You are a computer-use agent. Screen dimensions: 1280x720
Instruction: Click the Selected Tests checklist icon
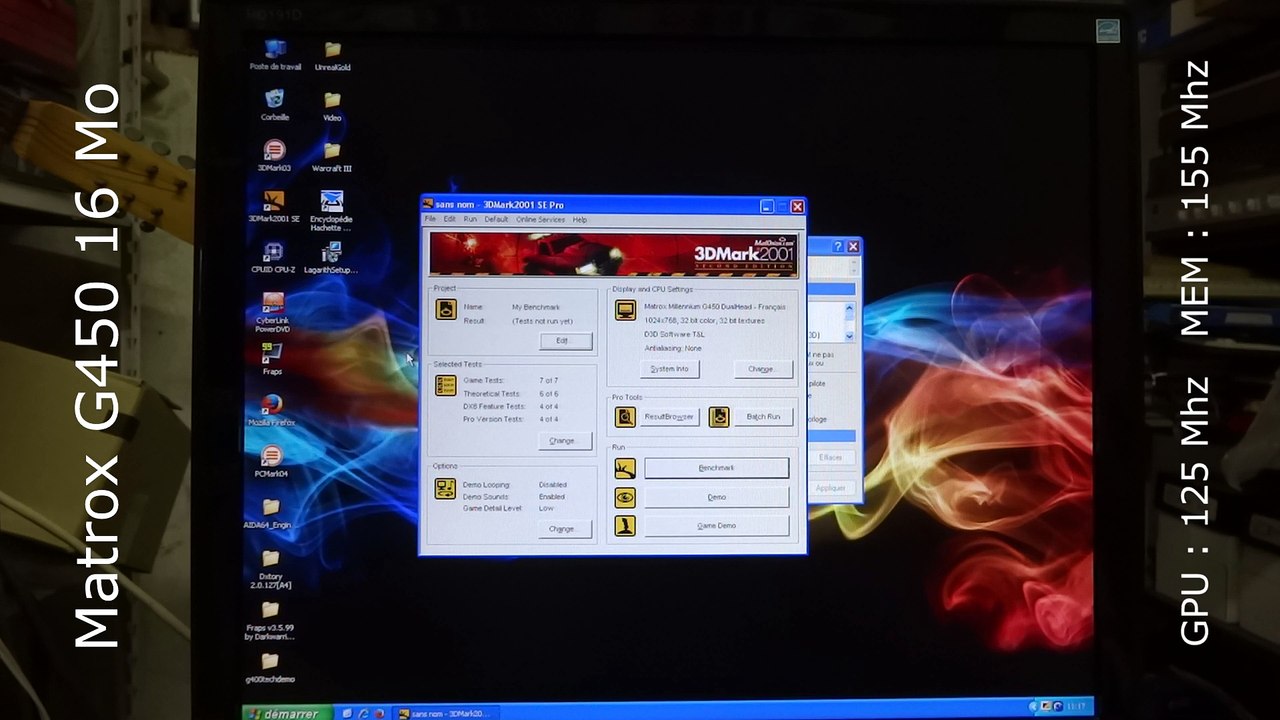(x=446, y=385)
